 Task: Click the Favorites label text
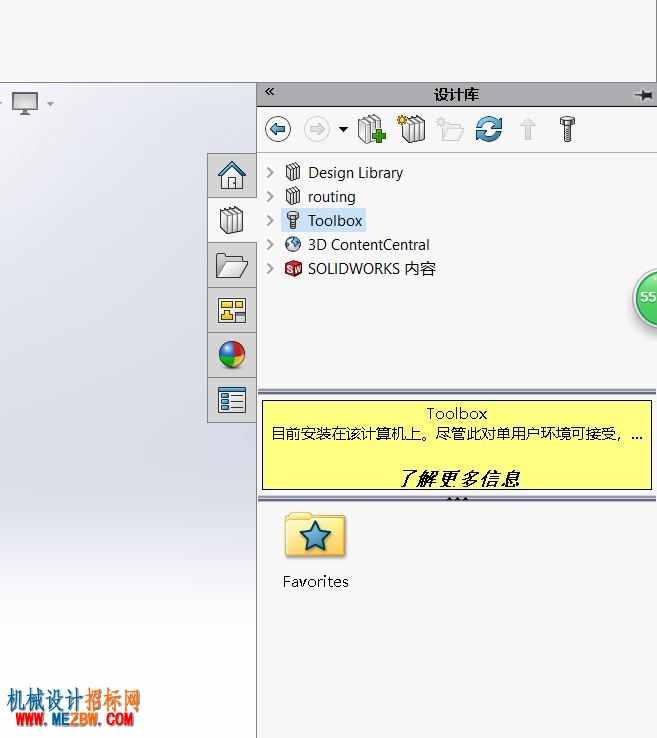click(x=315, y=582)
